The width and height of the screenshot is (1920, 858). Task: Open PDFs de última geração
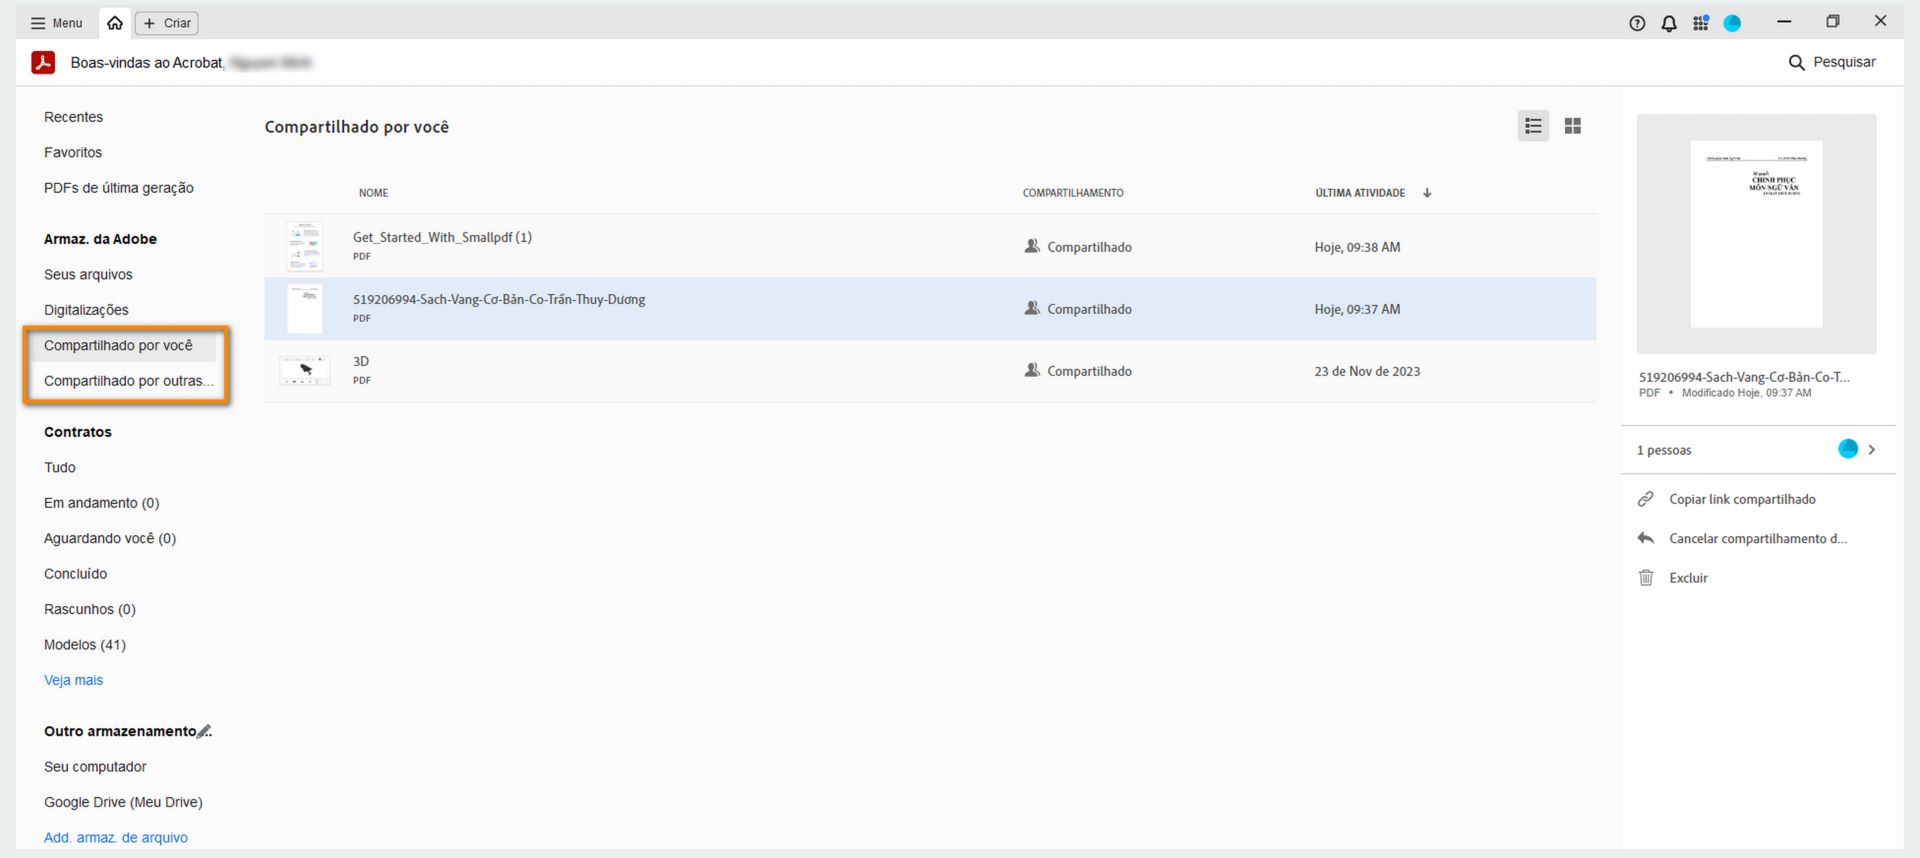[x=119, y=188]
